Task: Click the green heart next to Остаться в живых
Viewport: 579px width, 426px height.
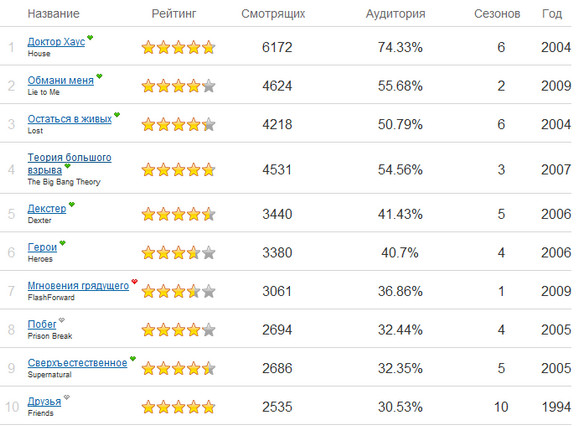Action: (117, 114)
